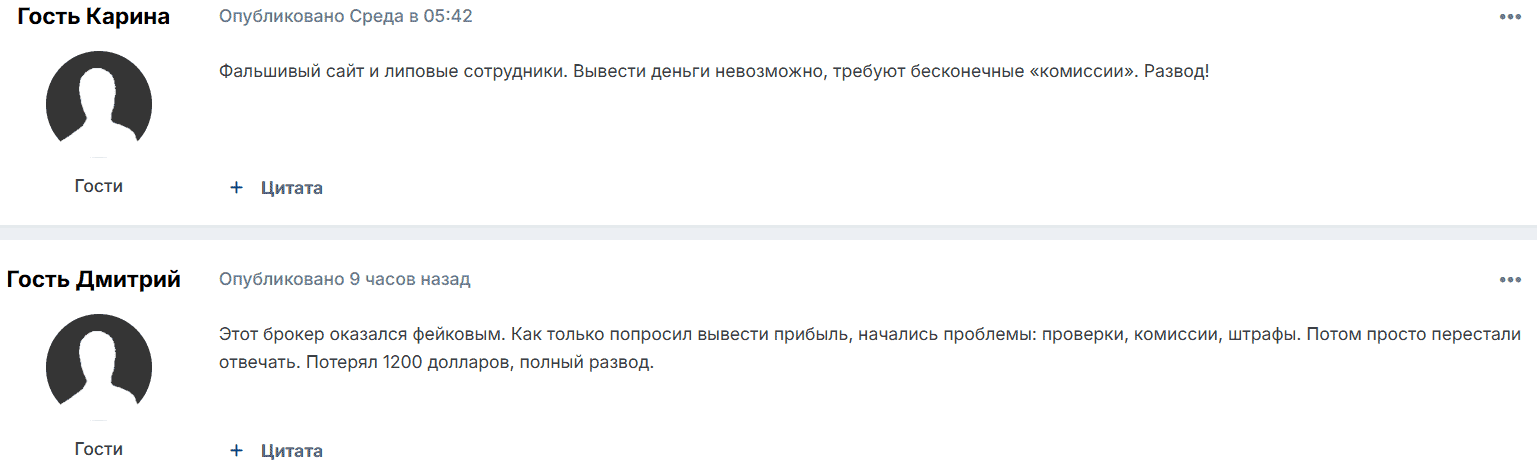Open timestamp 'Опубликовано 9 часов назад'
Screen dimensions: 1537x469
[x=344, y=280]
